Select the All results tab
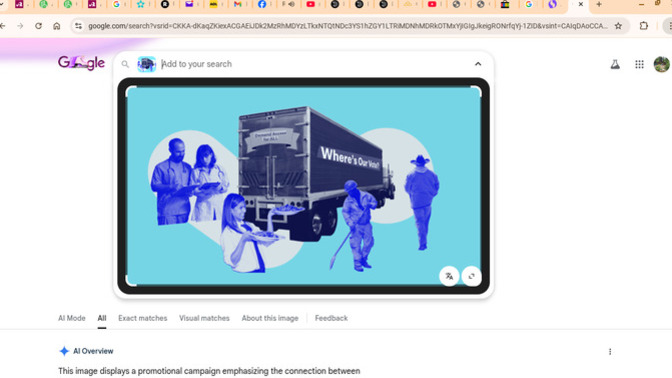This screenshot has height=378, width=672. point(102,318)
